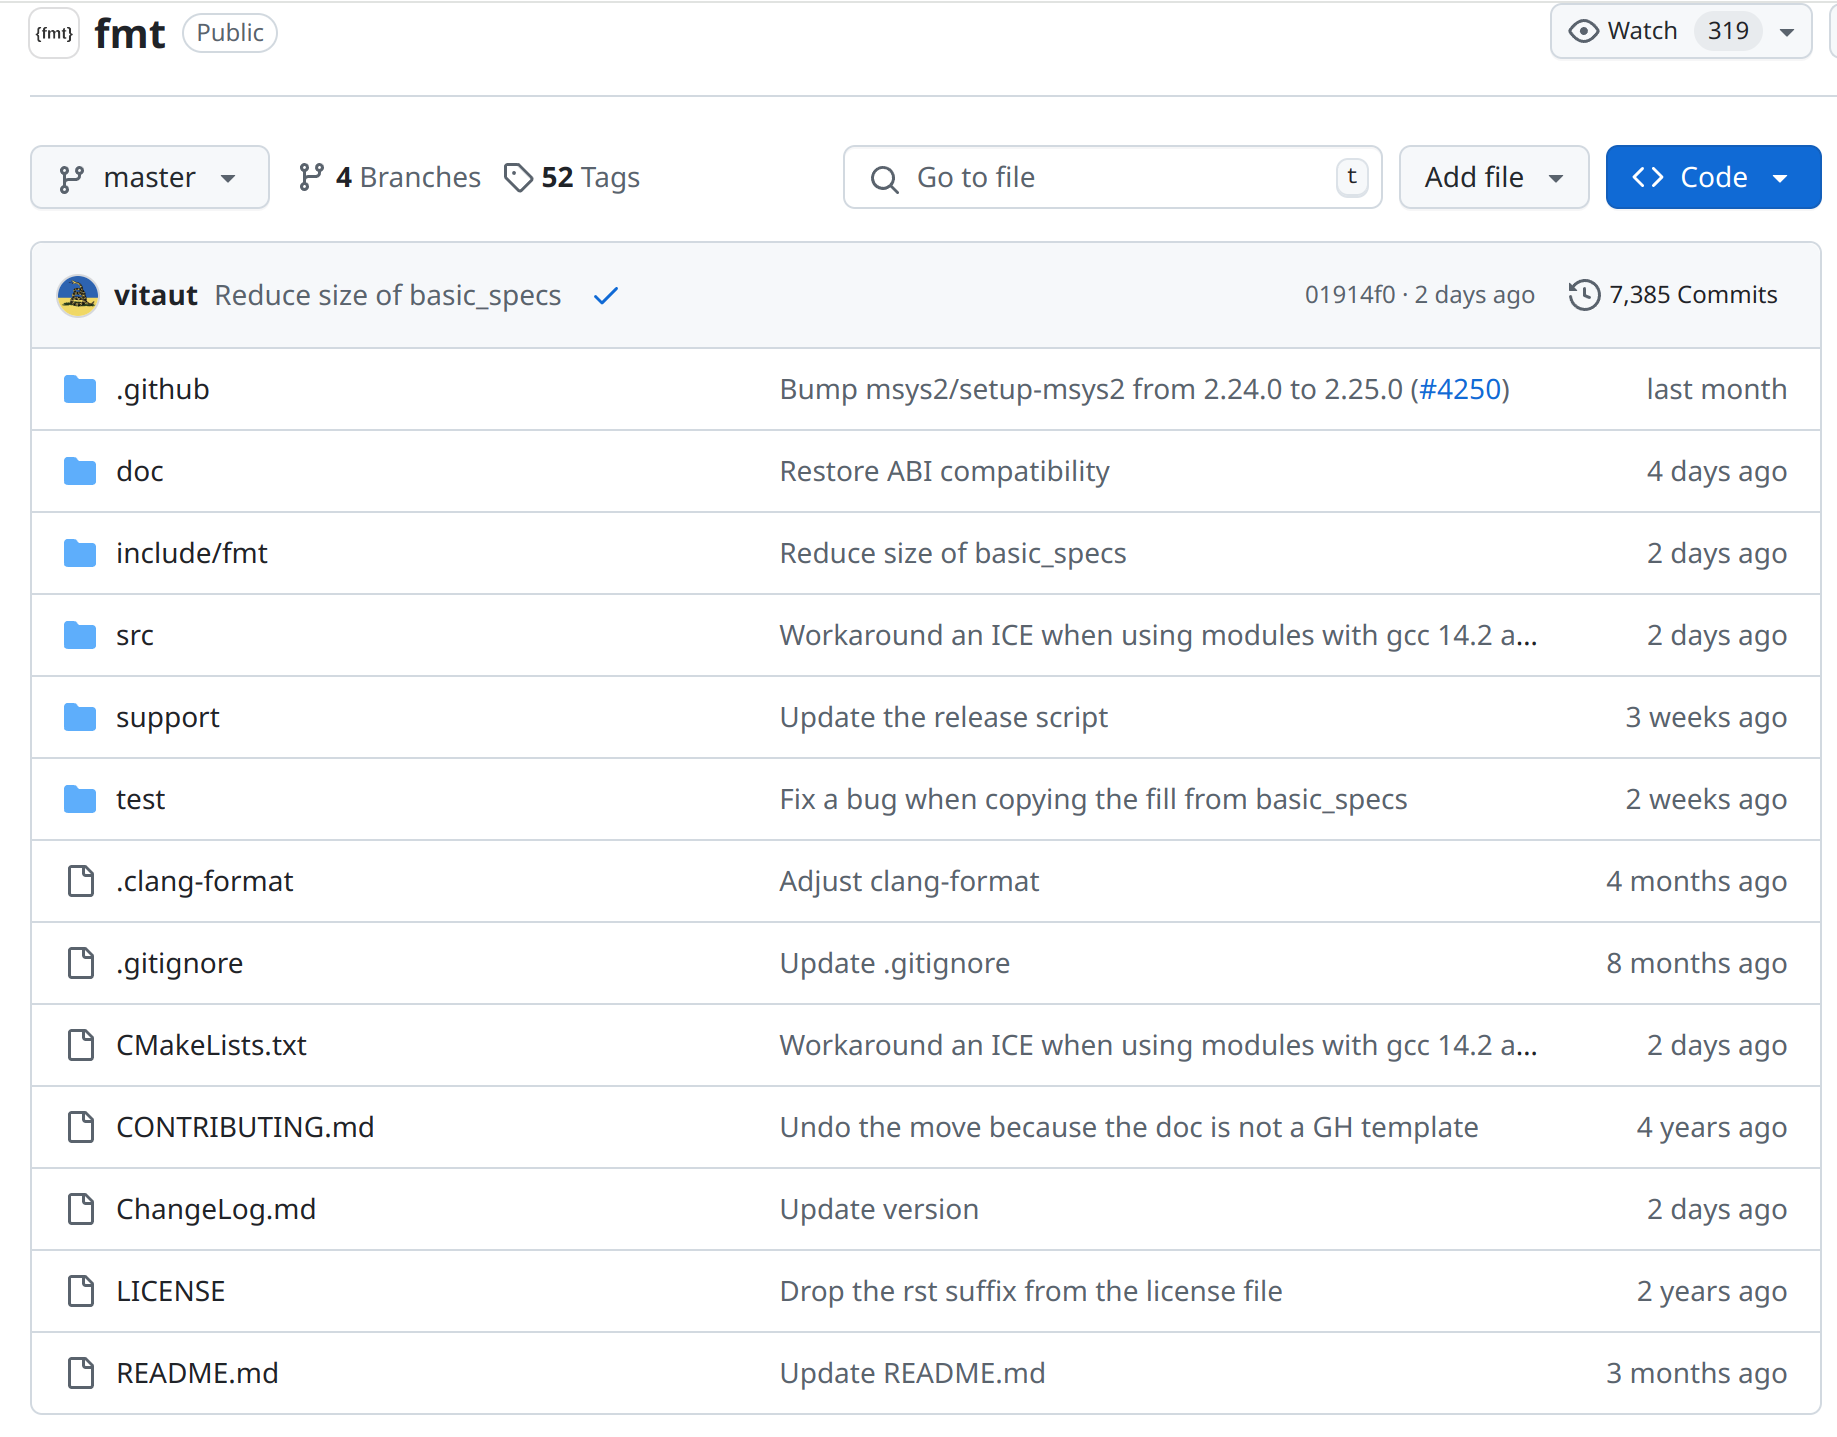1837x1437 pixels.
Task: Click the code brackets icon on Code button
Action: click(1648, 178)
